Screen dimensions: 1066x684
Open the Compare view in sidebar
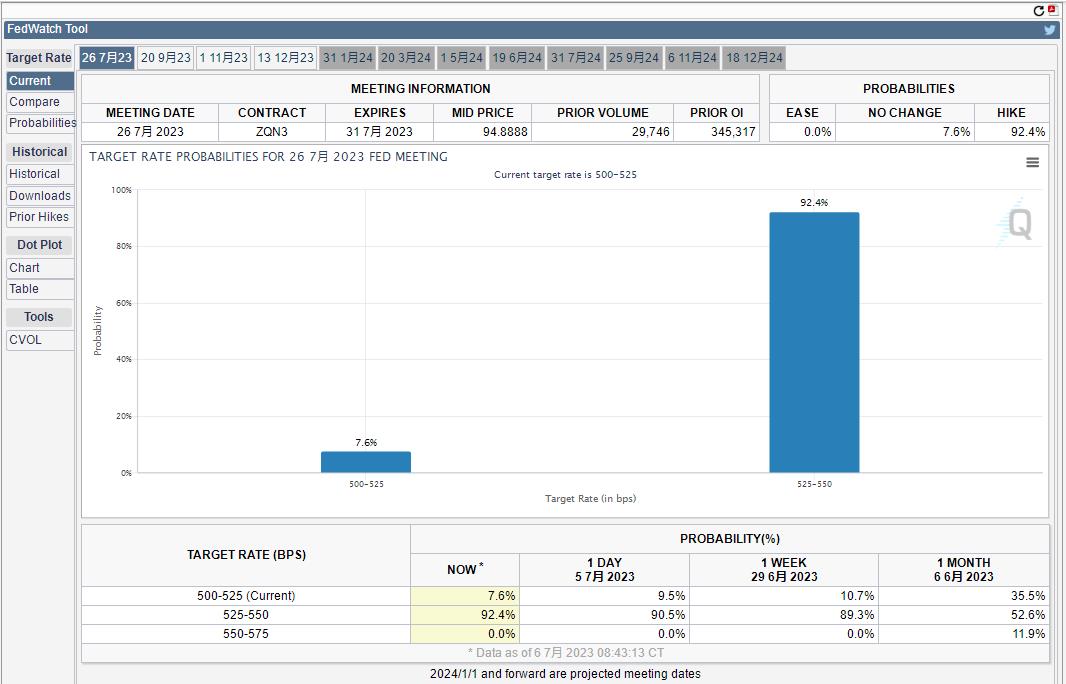[x=35, y=102]
